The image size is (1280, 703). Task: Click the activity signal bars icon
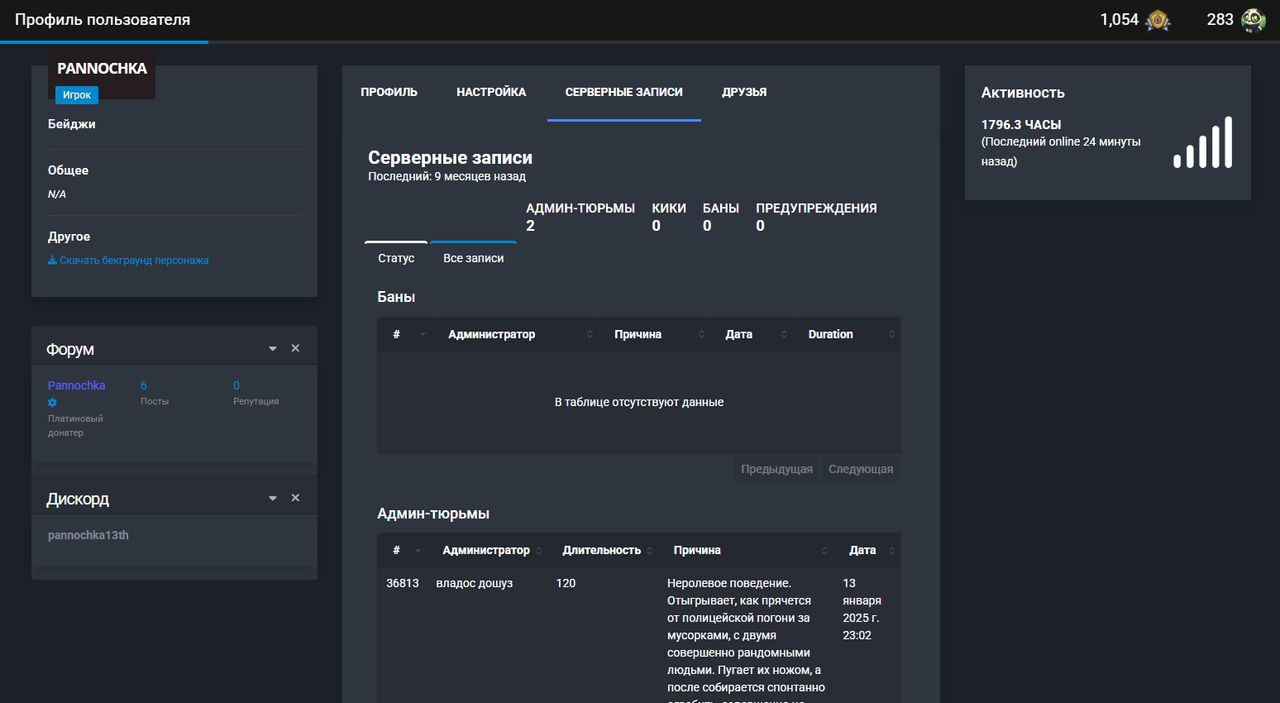point(1203,142)
